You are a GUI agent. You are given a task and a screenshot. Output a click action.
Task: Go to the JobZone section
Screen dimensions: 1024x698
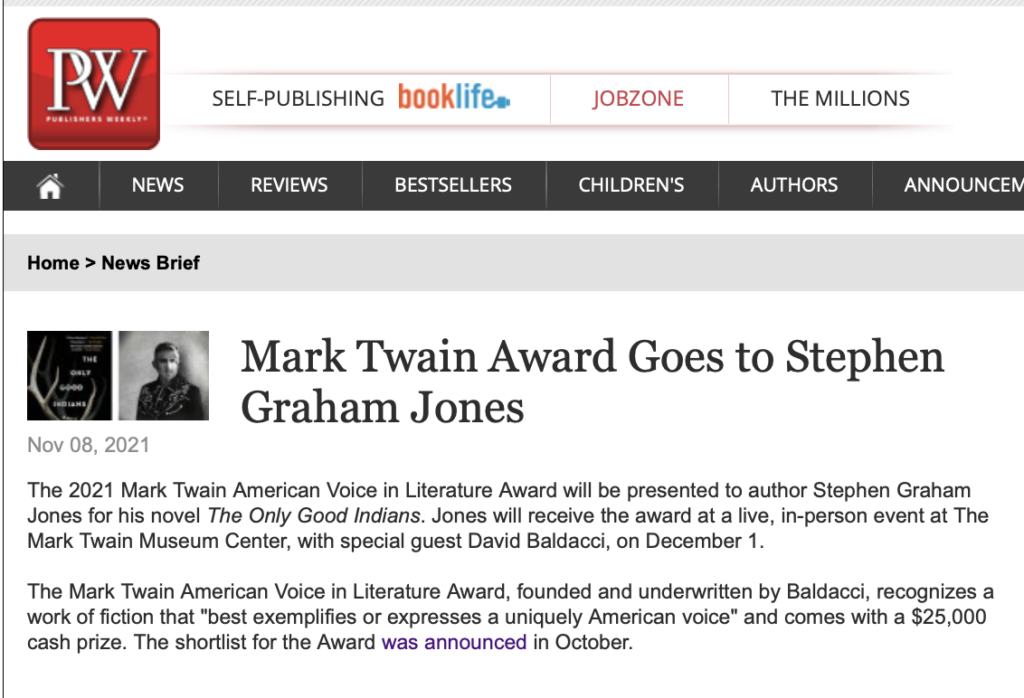click(x=638, y=98)
